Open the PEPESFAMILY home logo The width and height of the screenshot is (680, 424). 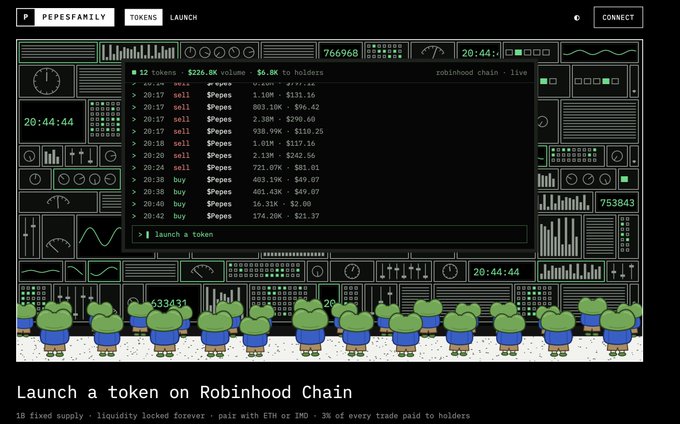[x=65, y=17]
